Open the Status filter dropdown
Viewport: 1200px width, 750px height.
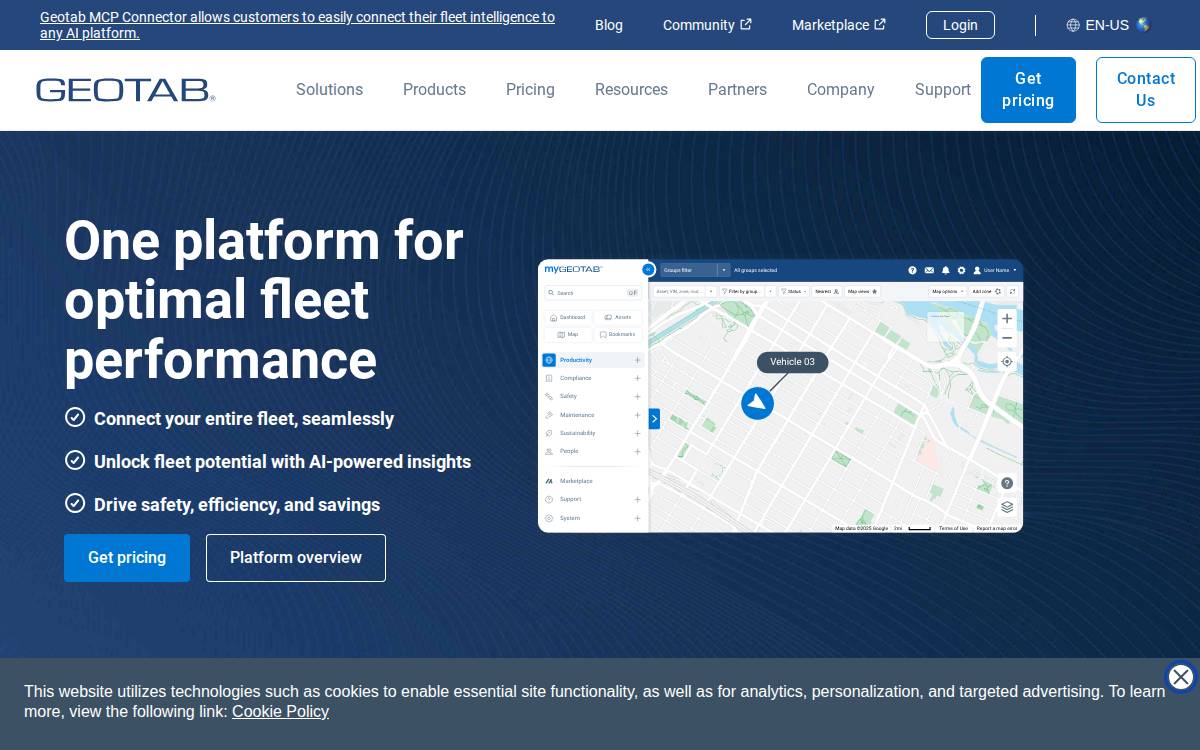pyautogui.click(x=794, y=291)
